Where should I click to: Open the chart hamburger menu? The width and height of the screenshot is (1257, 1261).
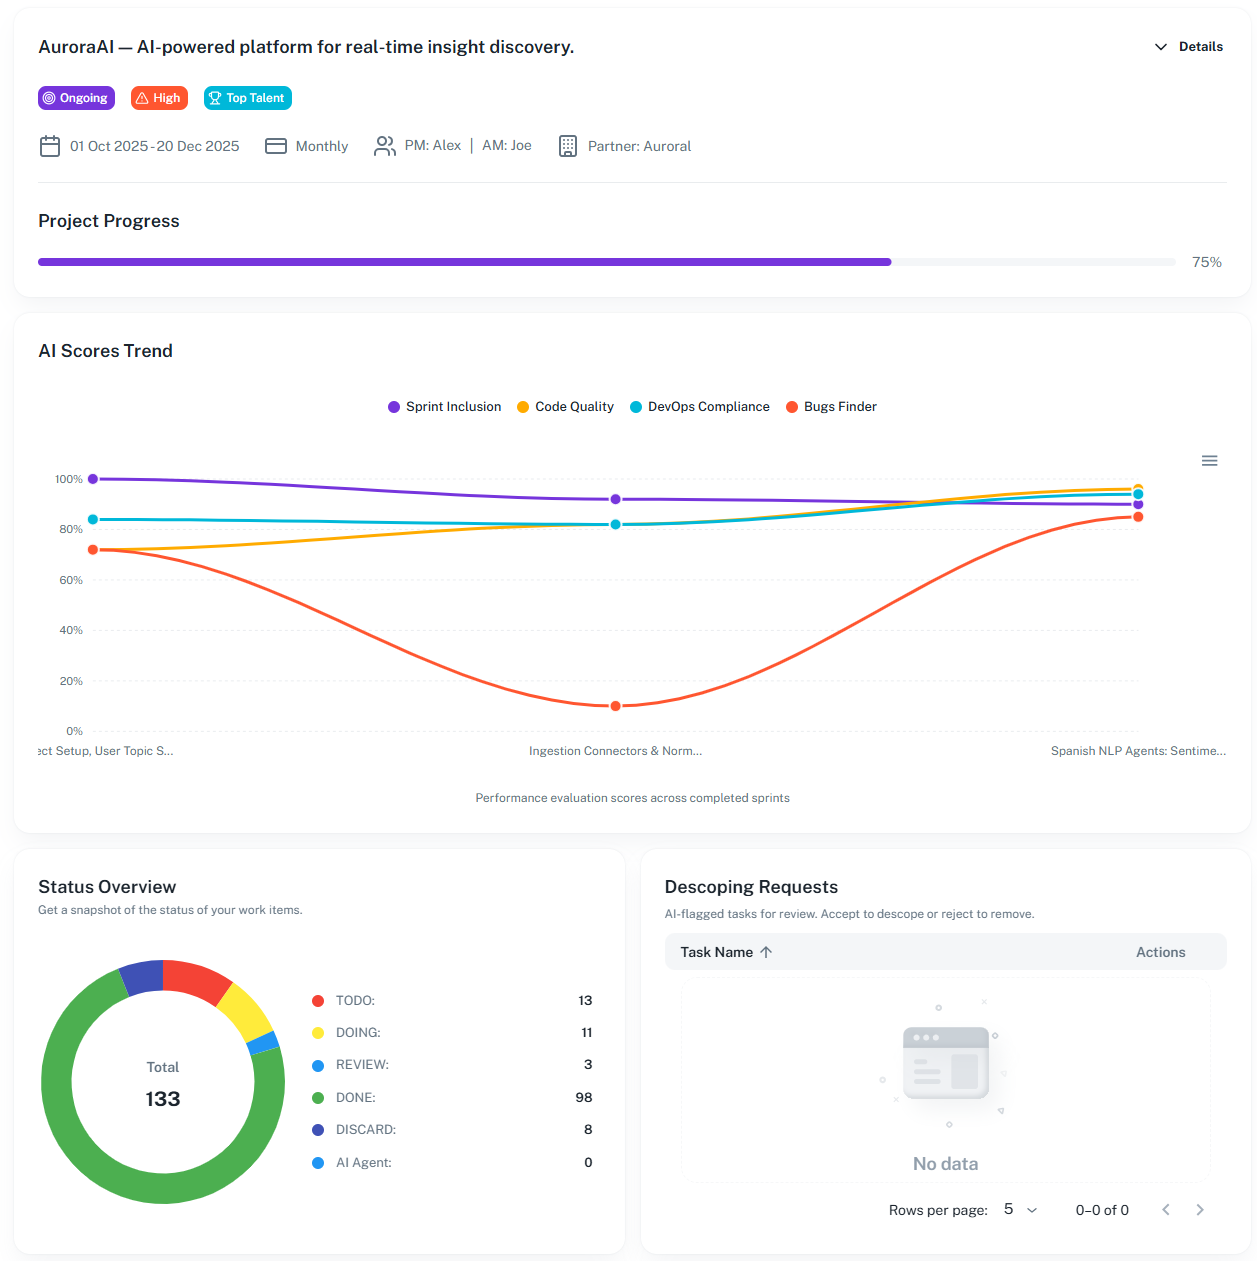click(1209, 461)
